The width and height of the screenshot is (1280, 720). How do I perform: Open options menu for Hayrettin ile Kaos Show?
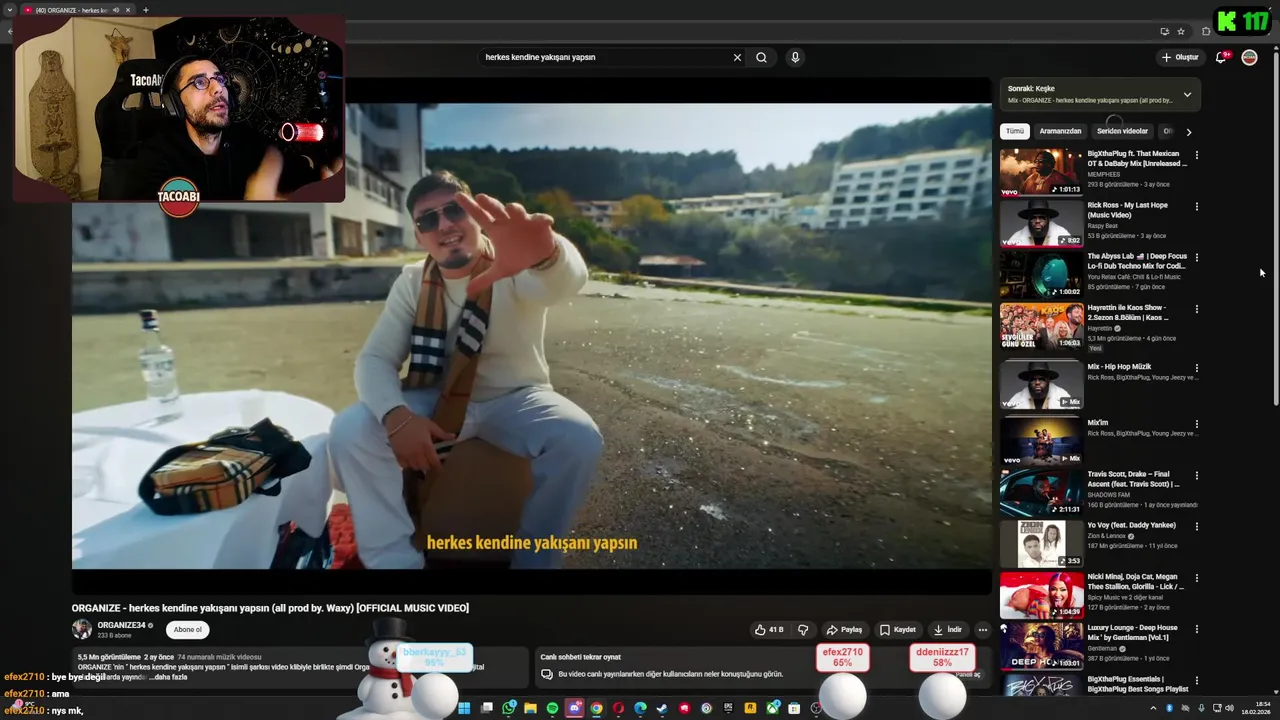pos(1196,309)
